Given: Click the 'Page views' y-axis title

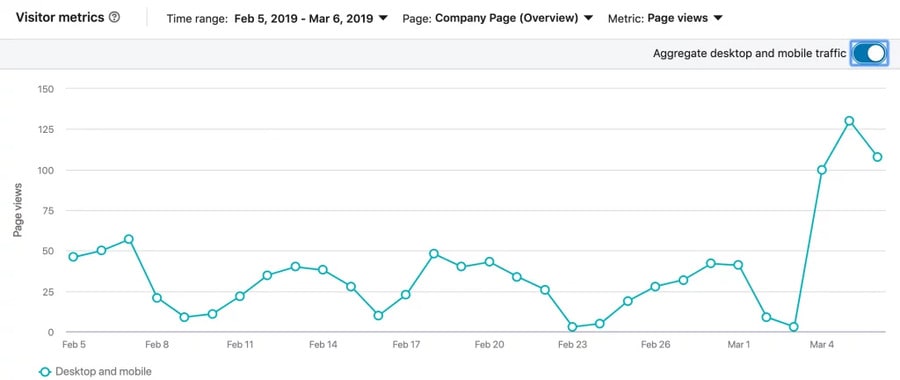Looking at the screenshot, I should click(18, 210).
